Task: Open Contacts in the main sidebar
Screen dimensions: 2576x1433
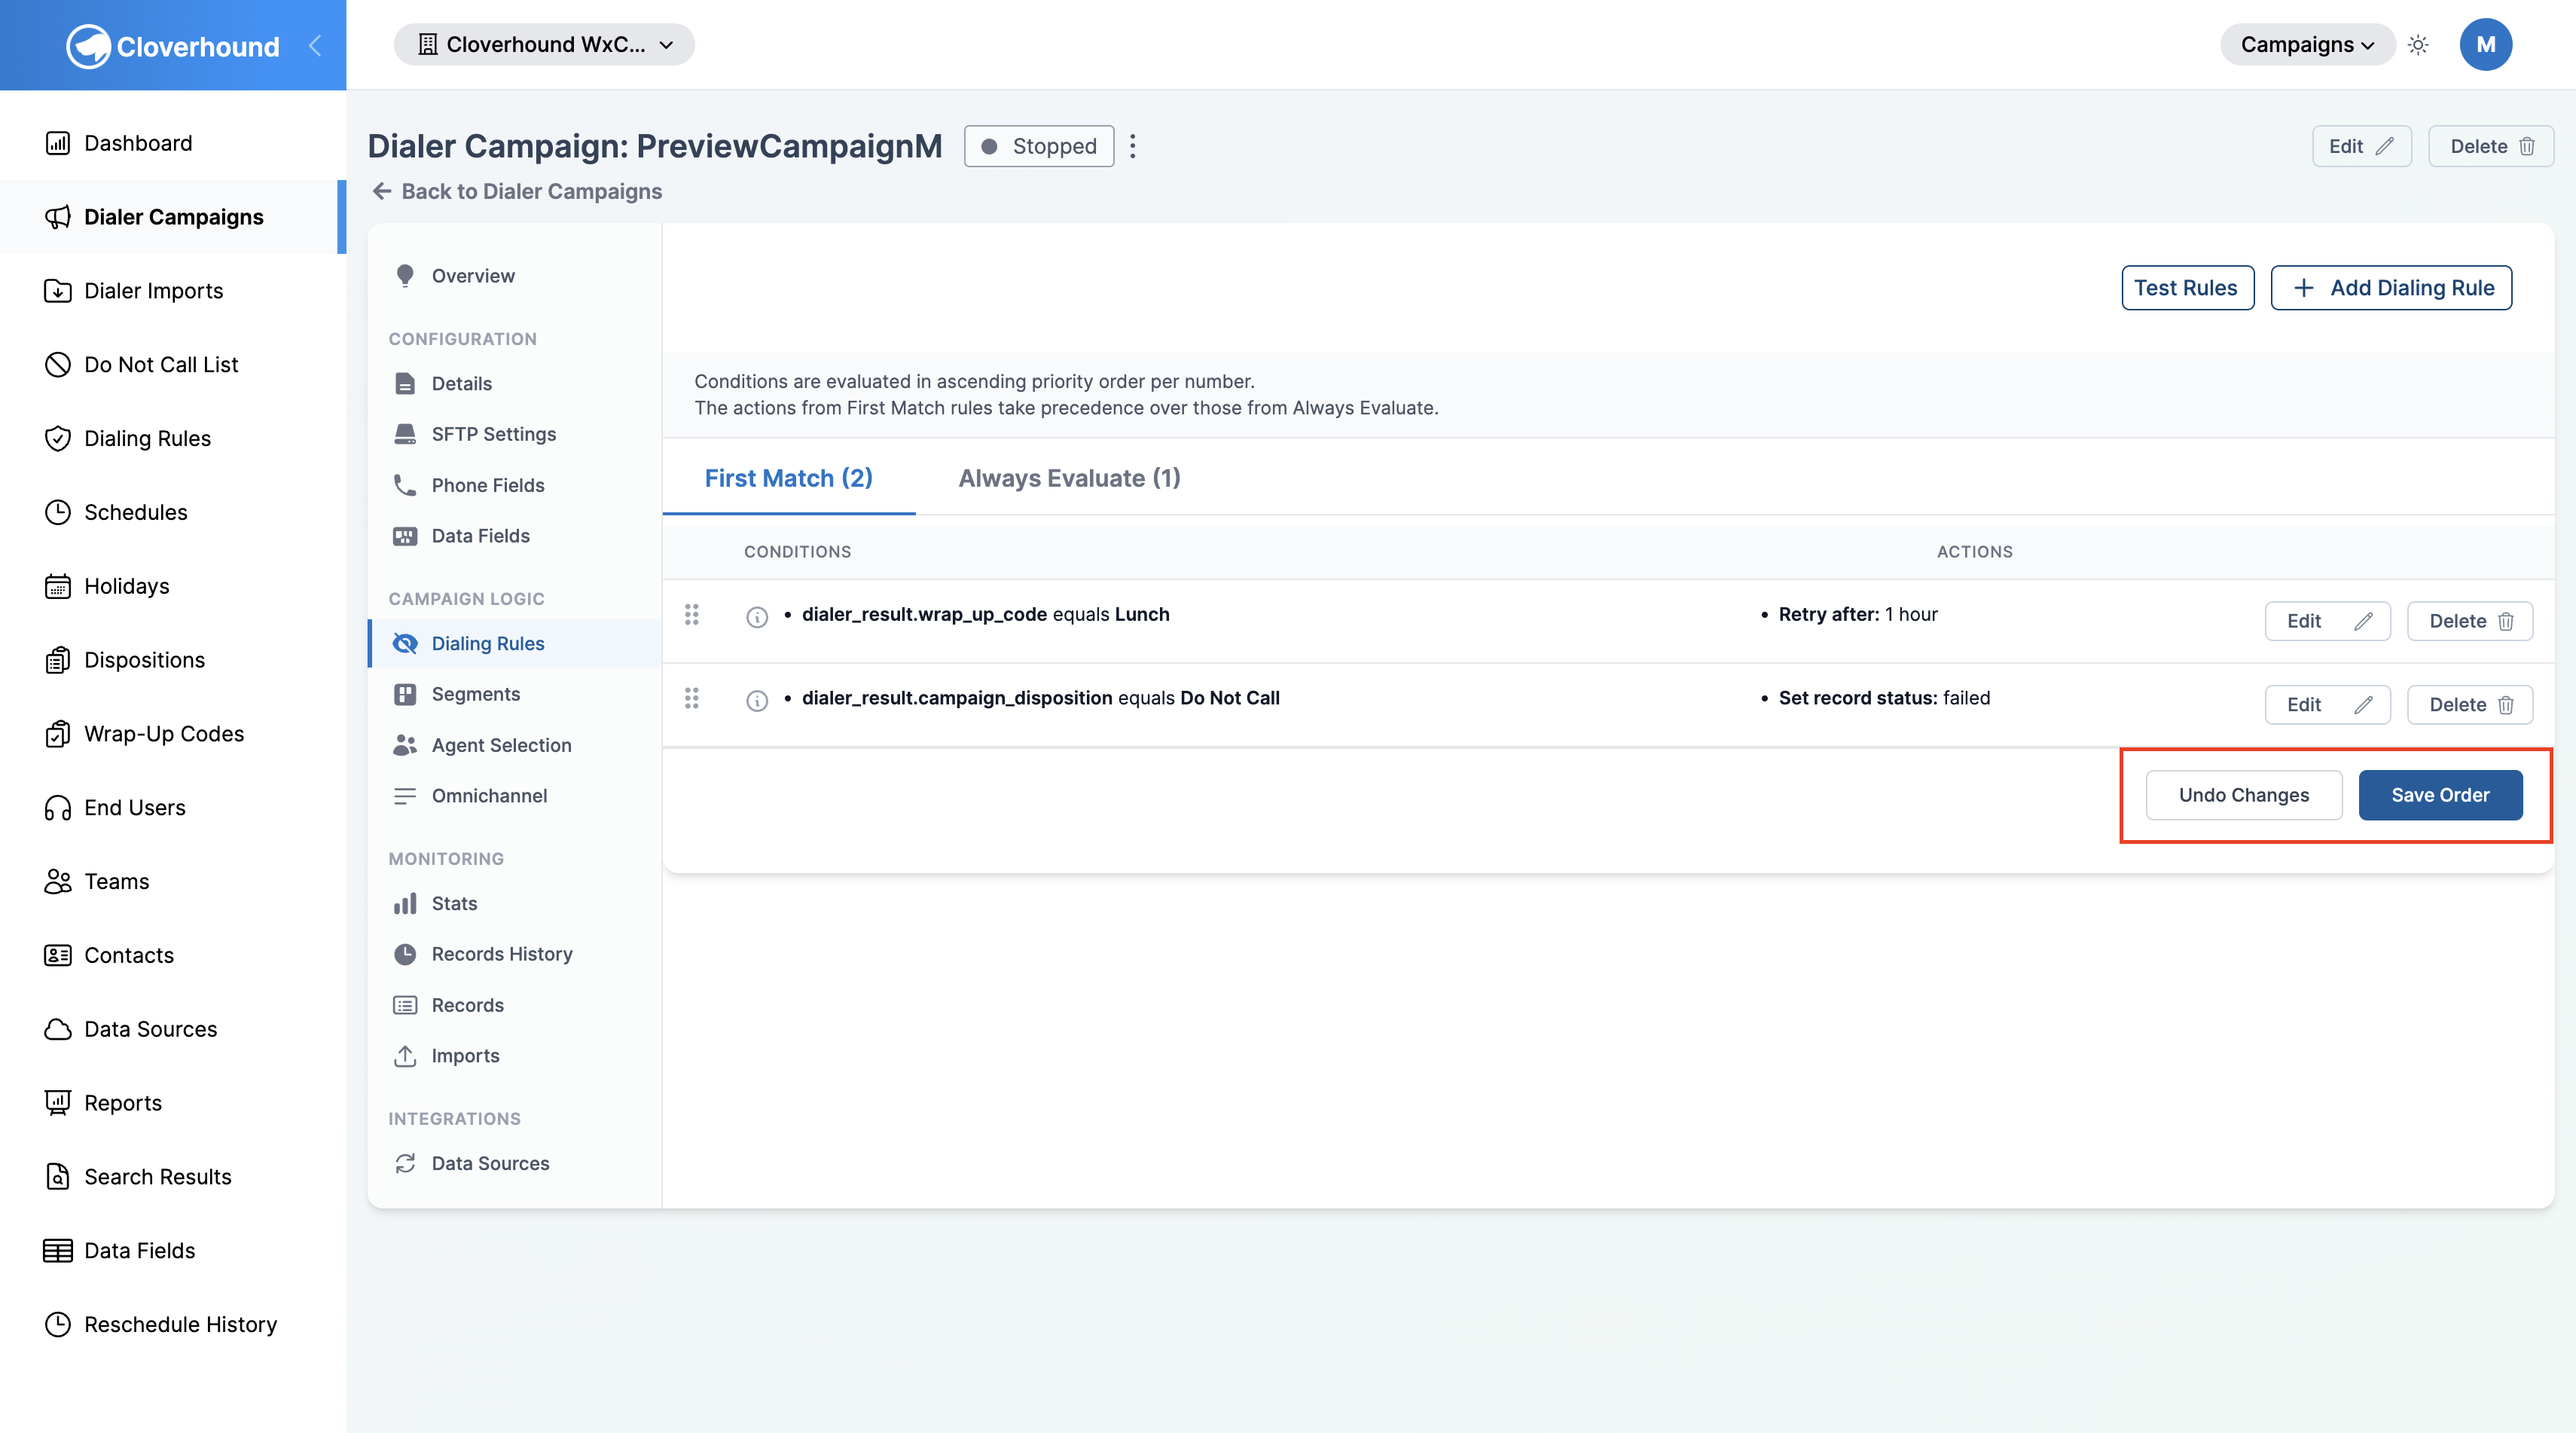Action: 172,956
